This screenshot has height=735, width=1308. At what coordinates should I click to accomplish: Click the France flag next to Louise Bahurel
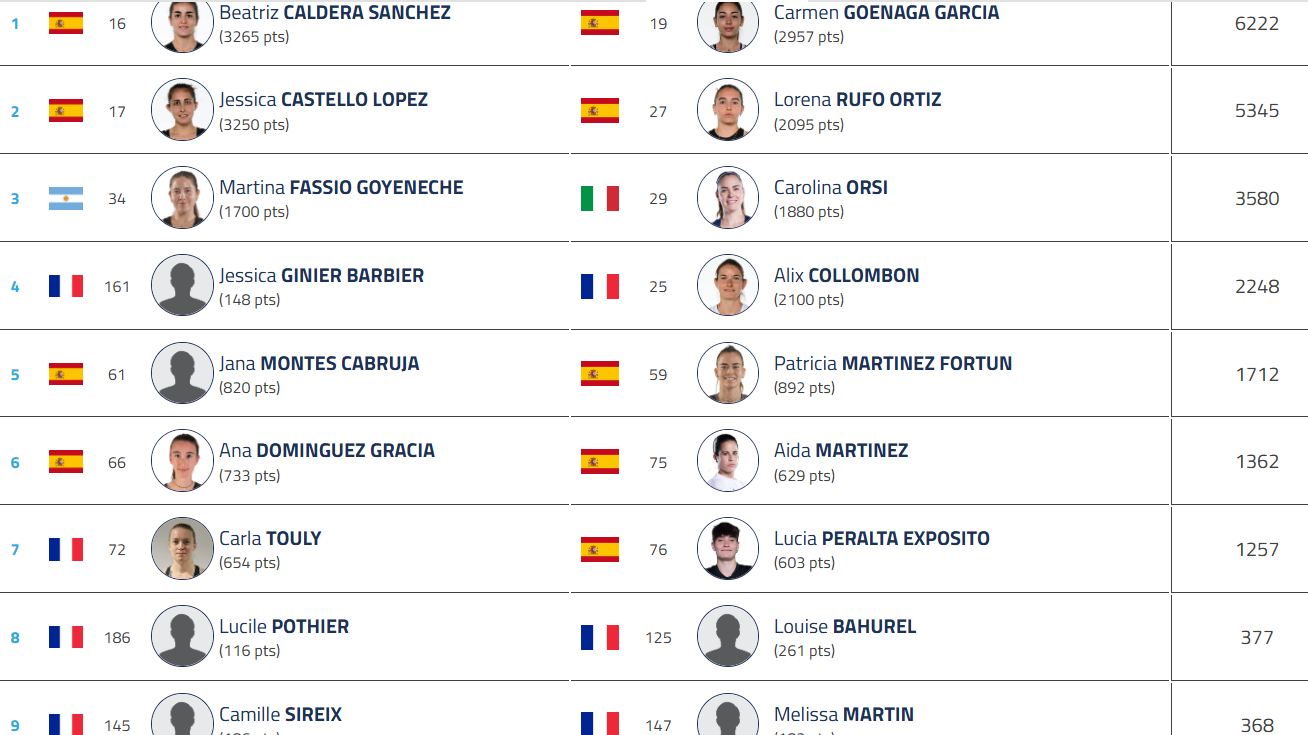pyautogui.click(x=600, y=637)
